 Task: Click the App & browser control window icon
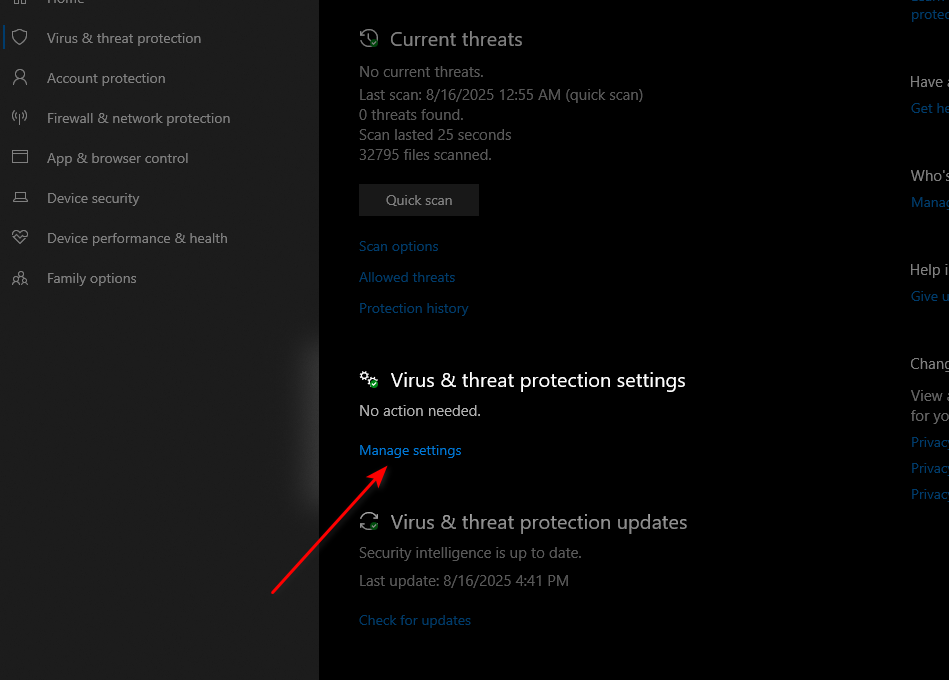pos(19,158)
